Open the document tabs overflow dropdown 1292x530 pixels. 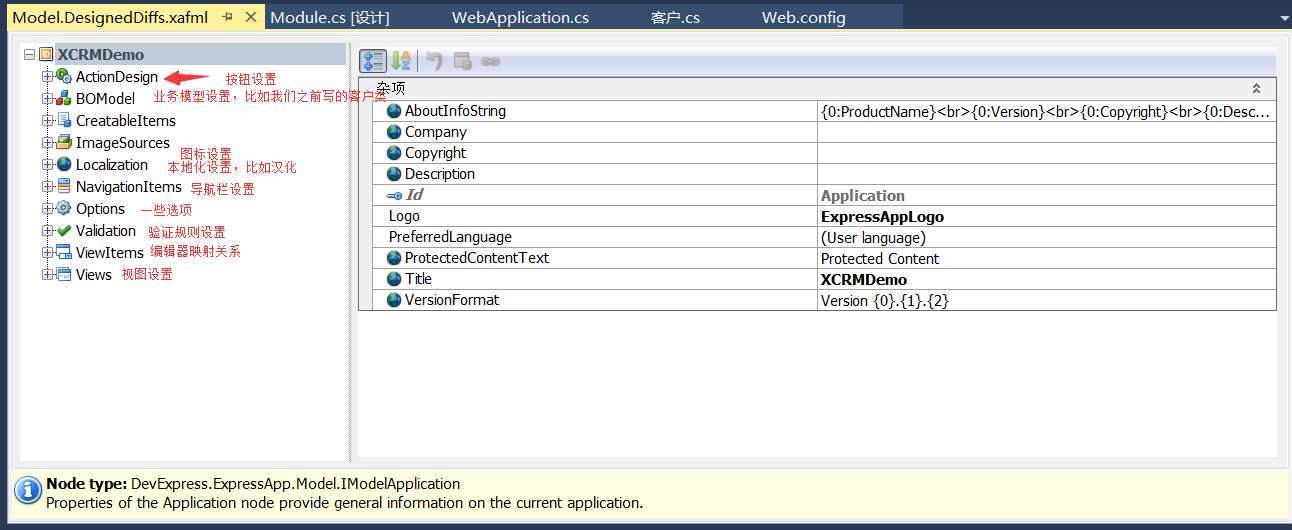tap(1283, 18)
